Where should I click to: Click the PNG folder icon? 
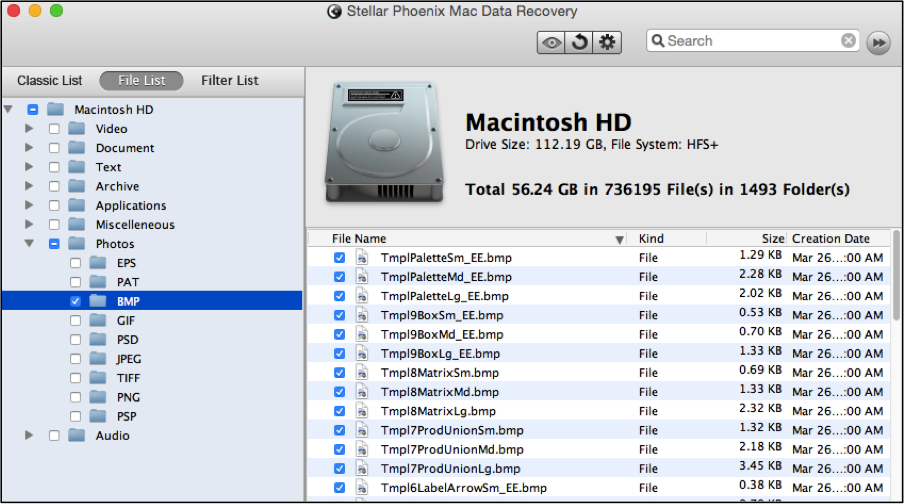point(98,397)
